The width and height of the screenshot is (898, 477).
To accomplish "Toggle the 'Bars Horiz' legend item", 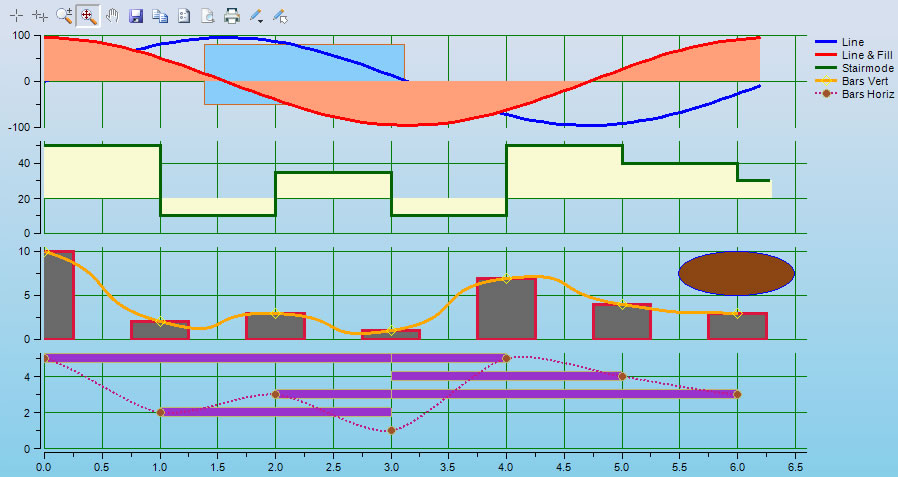I will (x=867, y=93).
